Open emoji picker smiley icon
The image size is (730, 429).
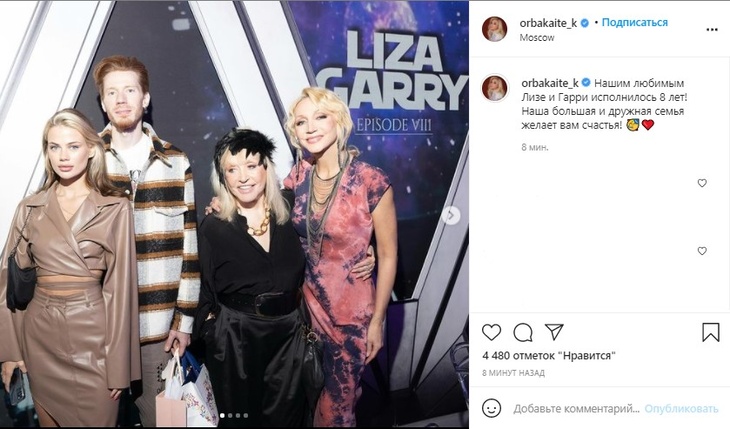tap(491, 408)
